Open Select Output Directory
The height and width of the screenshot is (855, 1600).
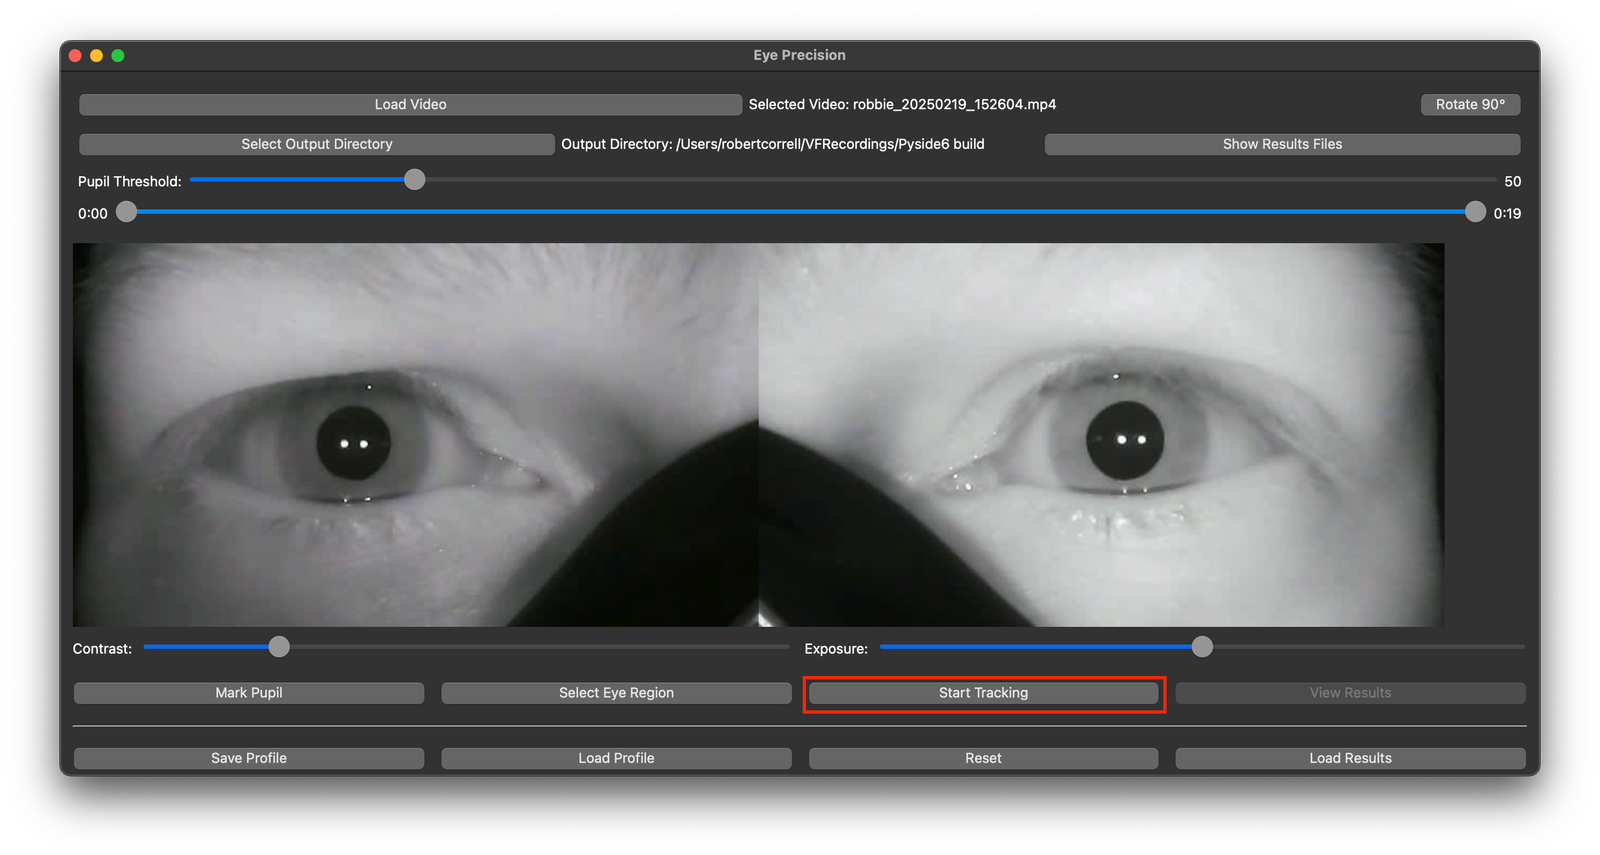click(x=316, y=144)
